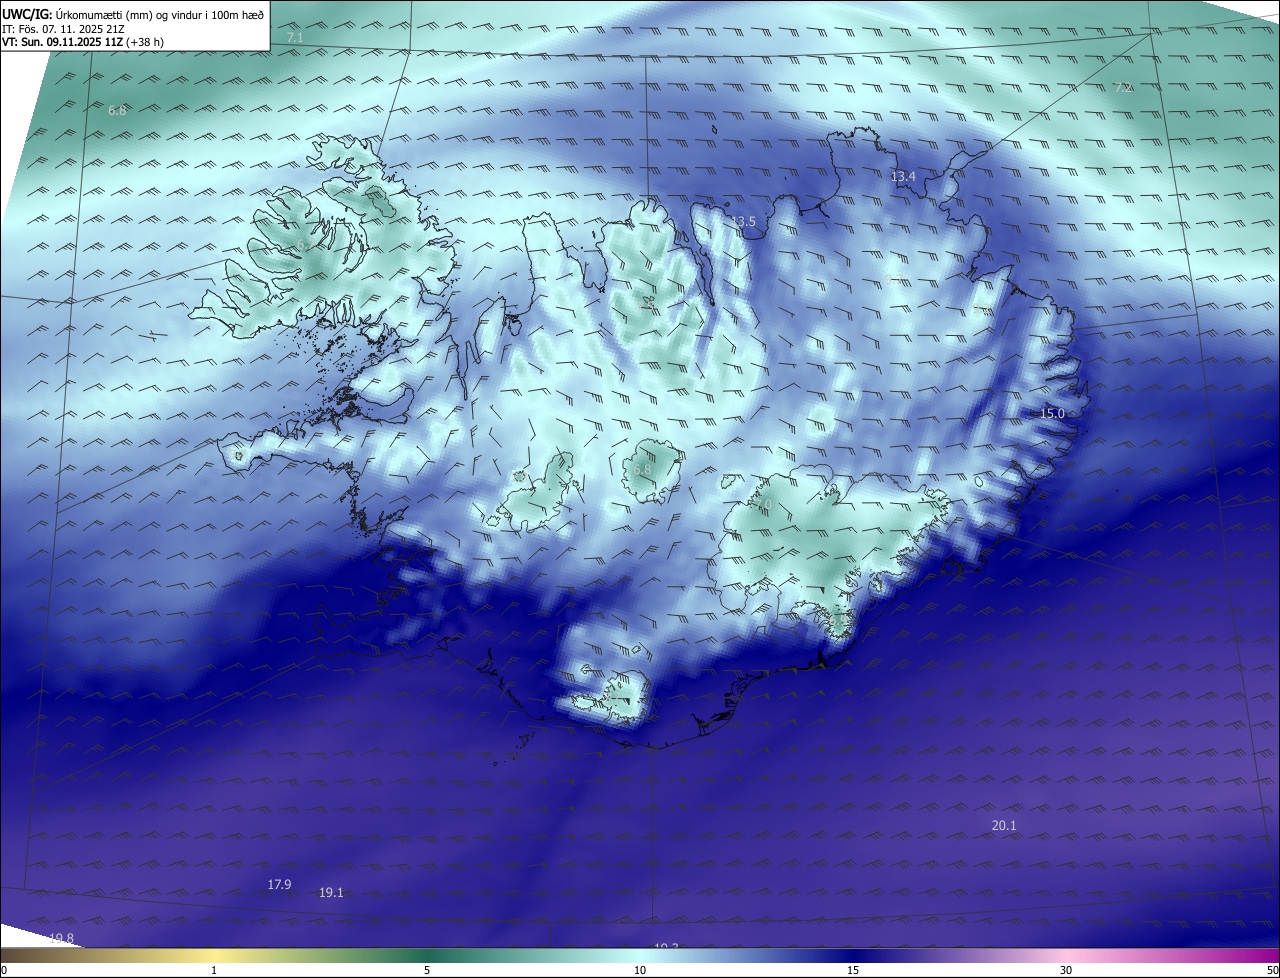Image resolution: width=1280 pixels, height=978 pixels.
Task: Click the colorbar tick label 30
Action: pos(1066,970)
